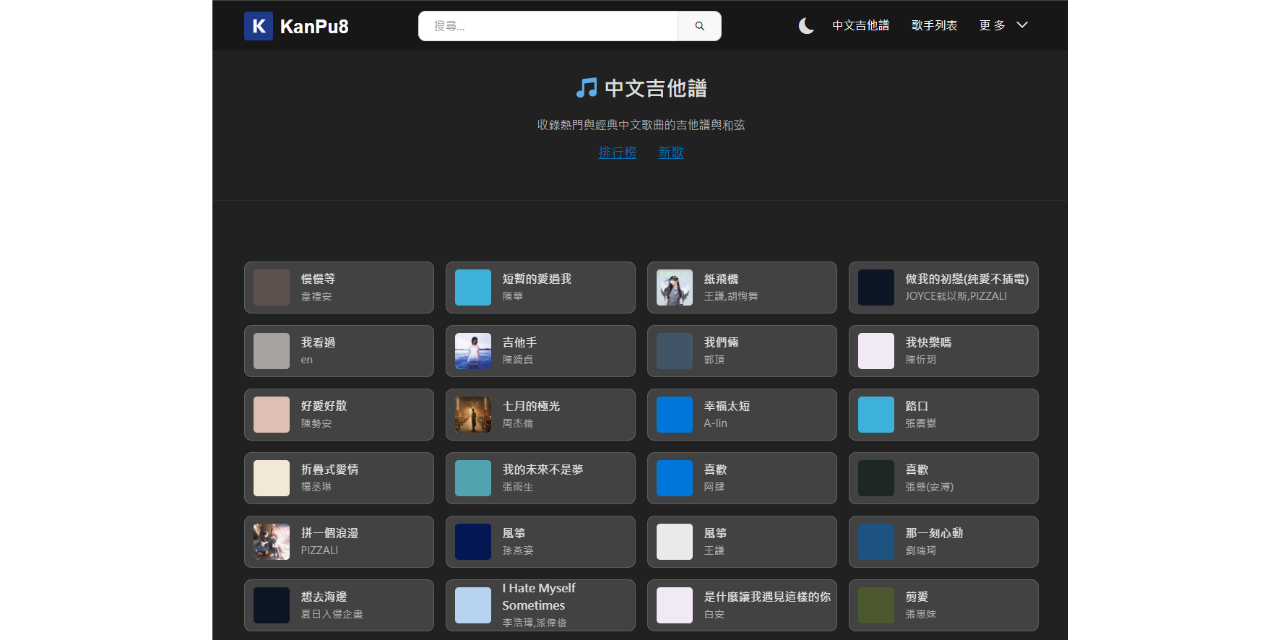
Task: Select the 路口 song title
Action: pos(917,406)
